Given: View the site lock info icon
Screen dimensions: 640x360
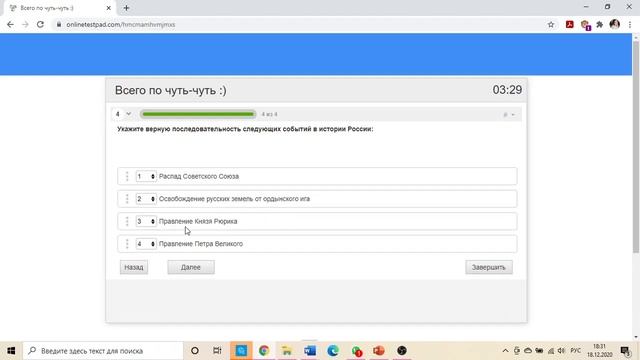Looking at the screenshot, I should pos(59,24).
